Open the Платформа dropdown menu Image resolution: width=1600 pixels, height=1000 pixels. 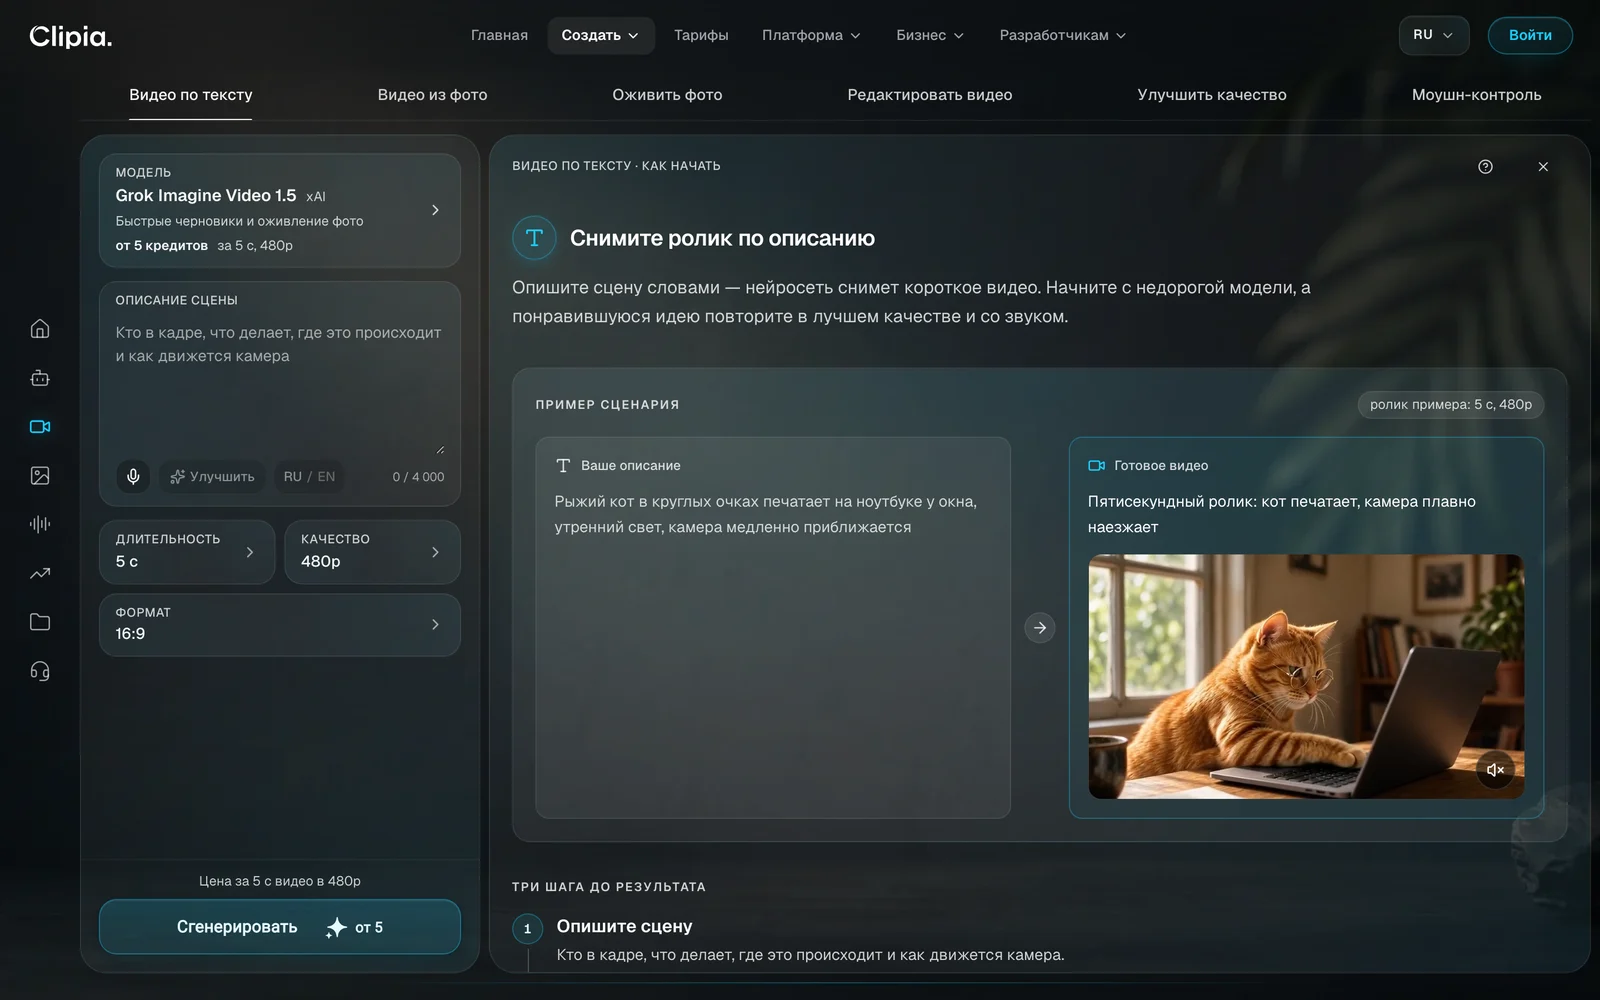click(811, 35)
